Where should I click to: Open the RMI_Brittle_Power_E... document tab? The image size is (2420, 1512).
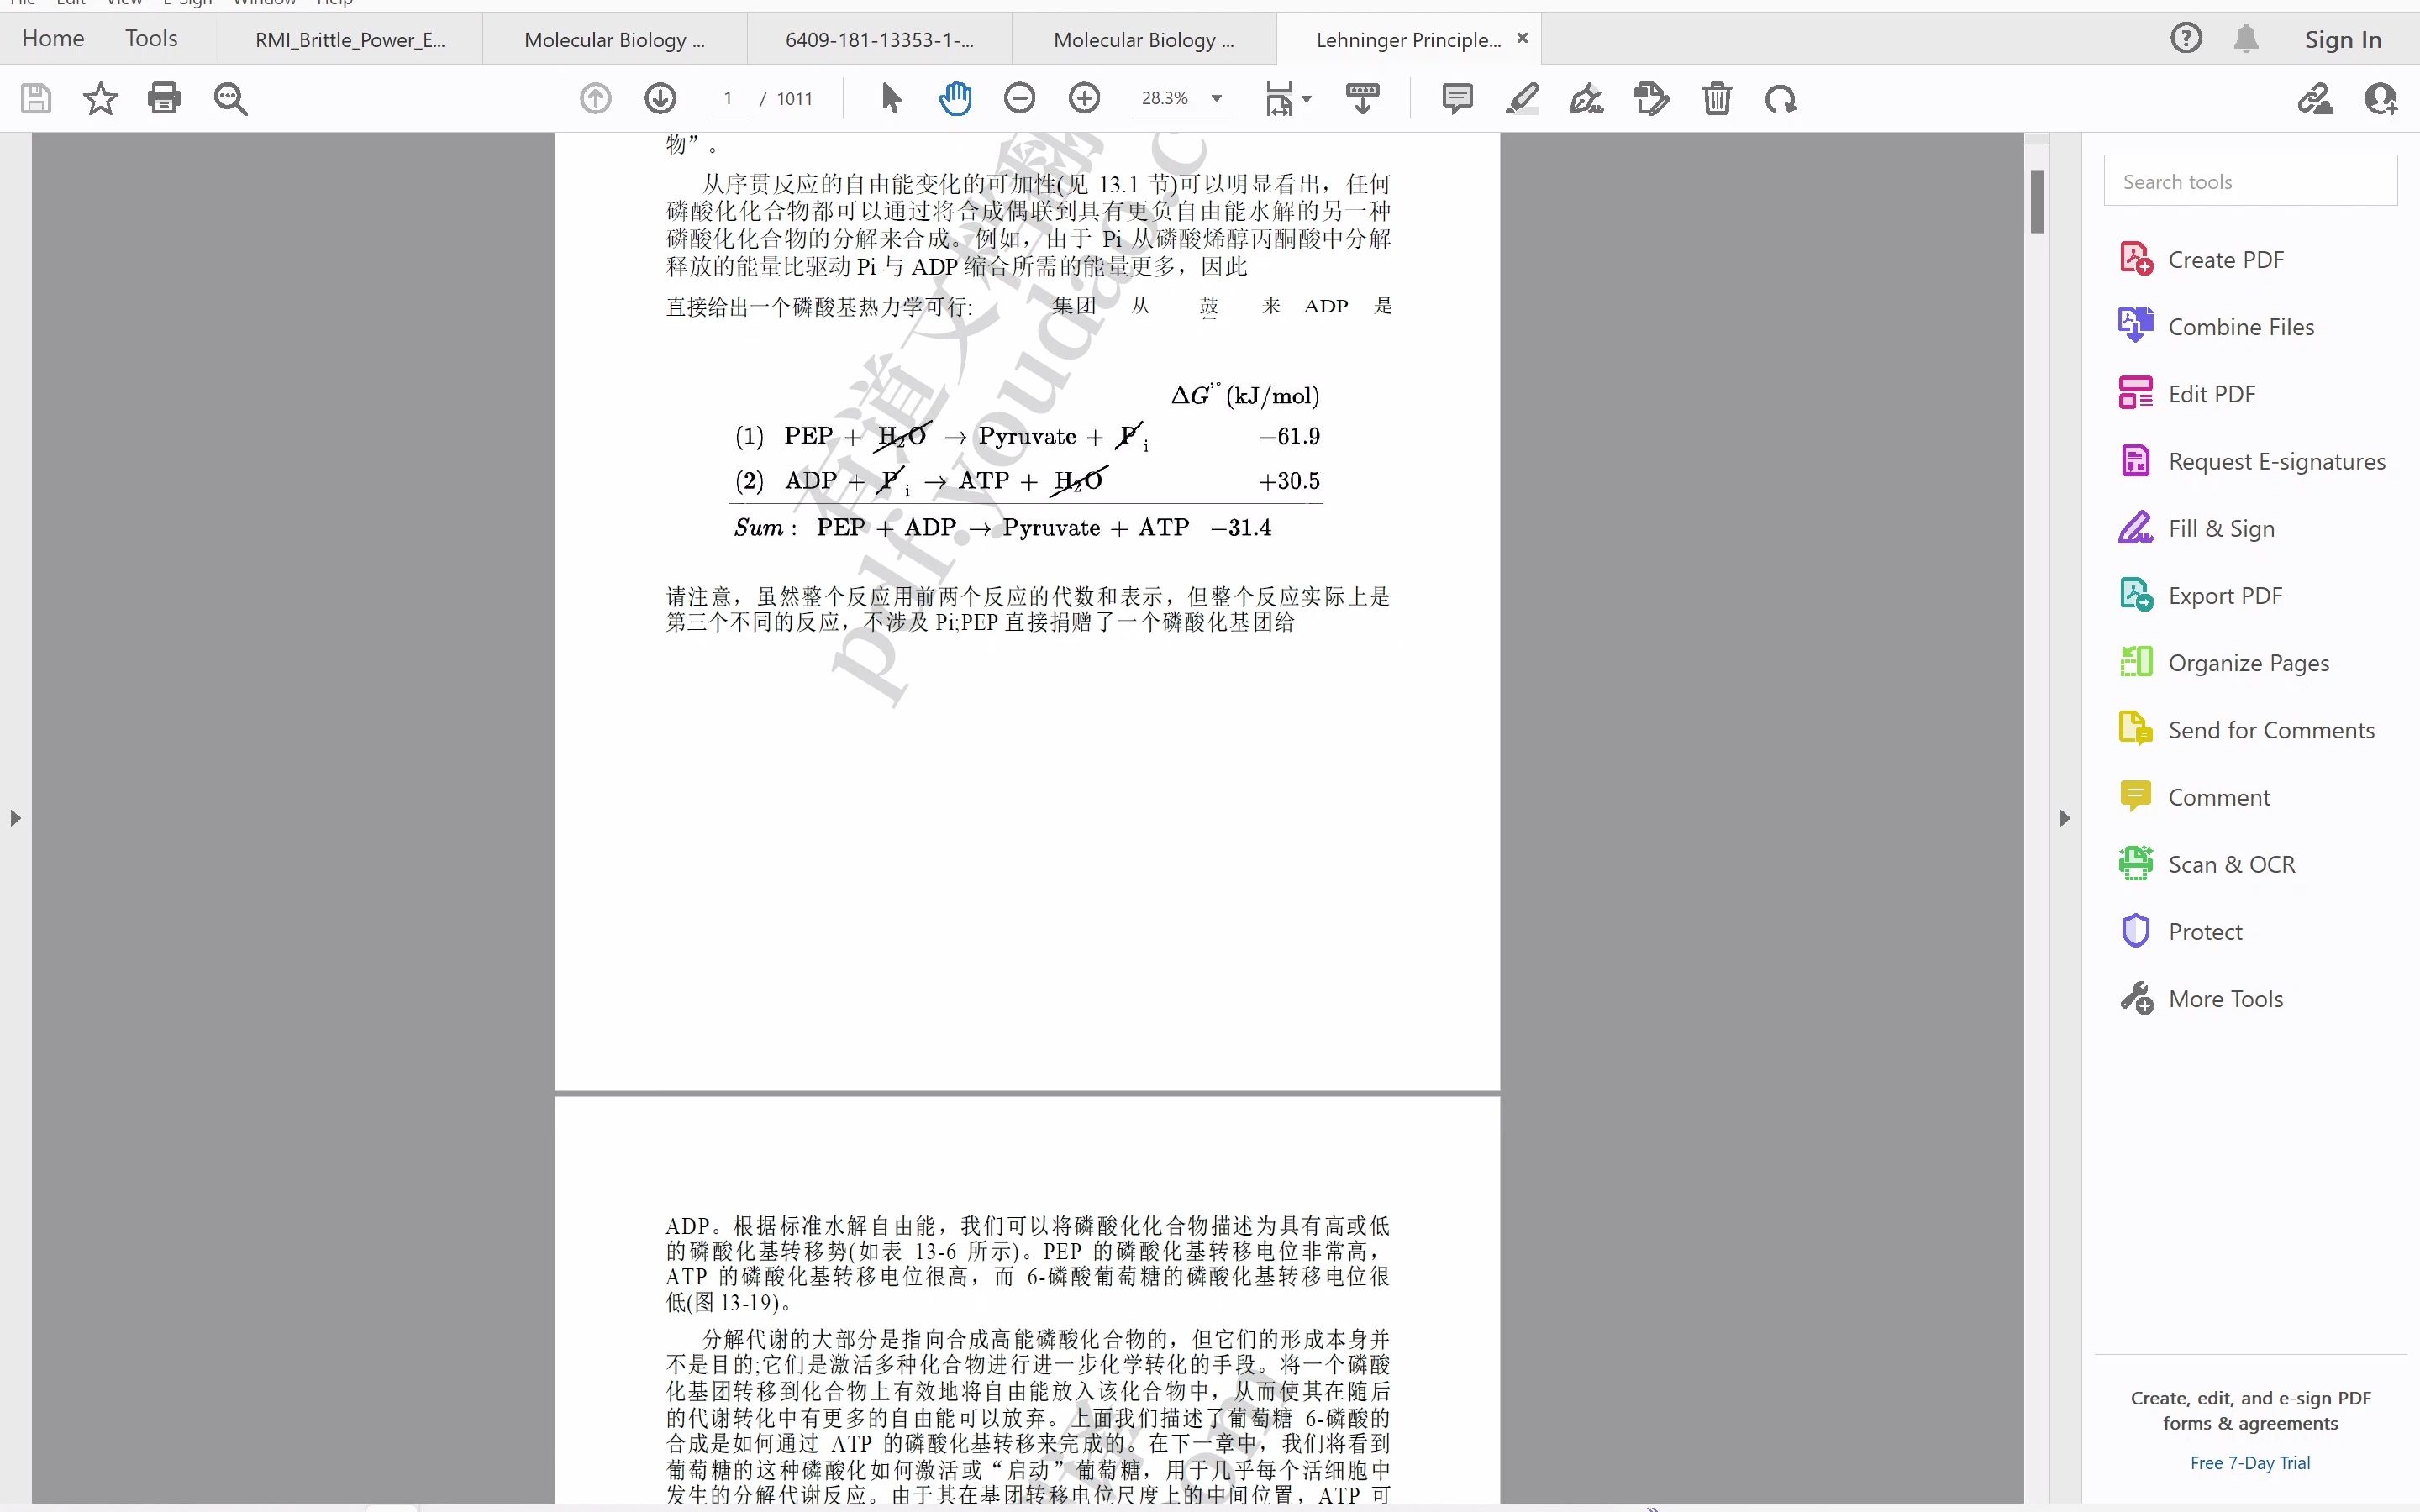(x=350, y=40)
